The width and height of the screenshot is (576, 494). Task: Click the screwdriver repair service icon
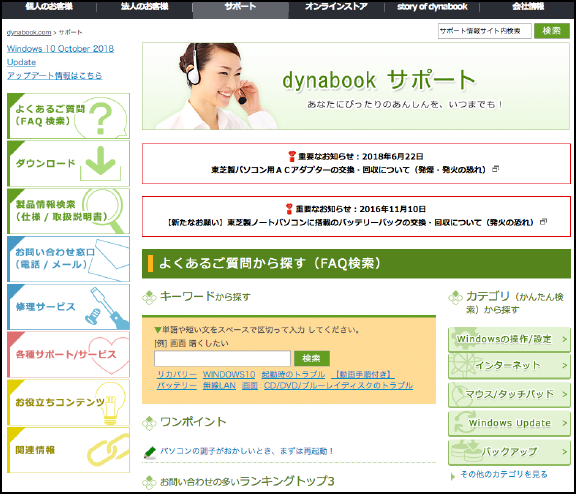pyautogui.click(x=107, y=308)
